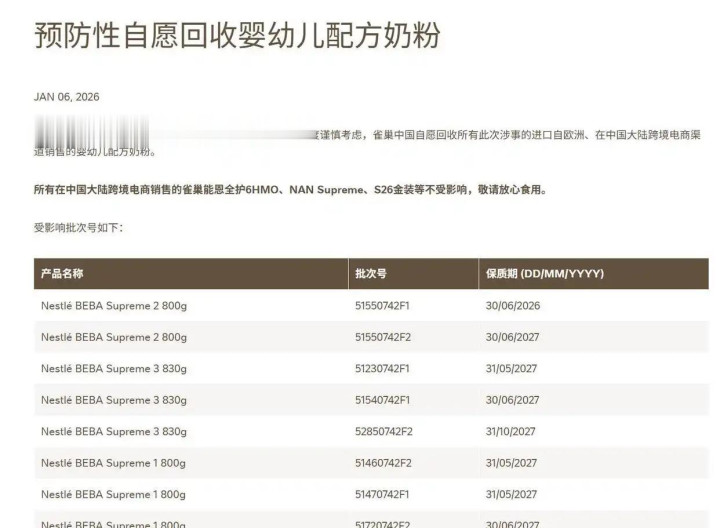The image size is (720, 528).
Task: Click product name in the 51460742F2 row
Action: tap(113, 463)
